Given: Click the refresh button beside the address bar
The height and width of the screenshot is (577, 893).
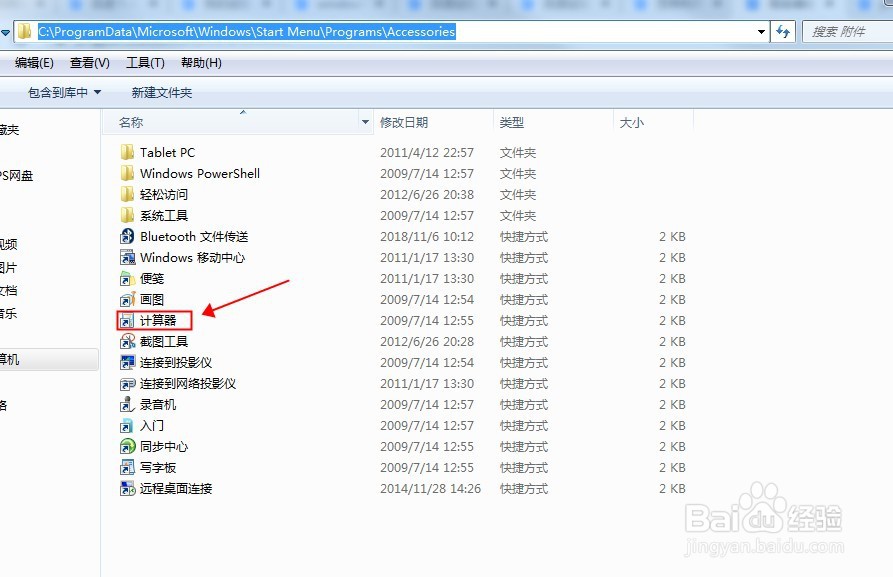Looking at the screenshot, I should coord(783,32).
